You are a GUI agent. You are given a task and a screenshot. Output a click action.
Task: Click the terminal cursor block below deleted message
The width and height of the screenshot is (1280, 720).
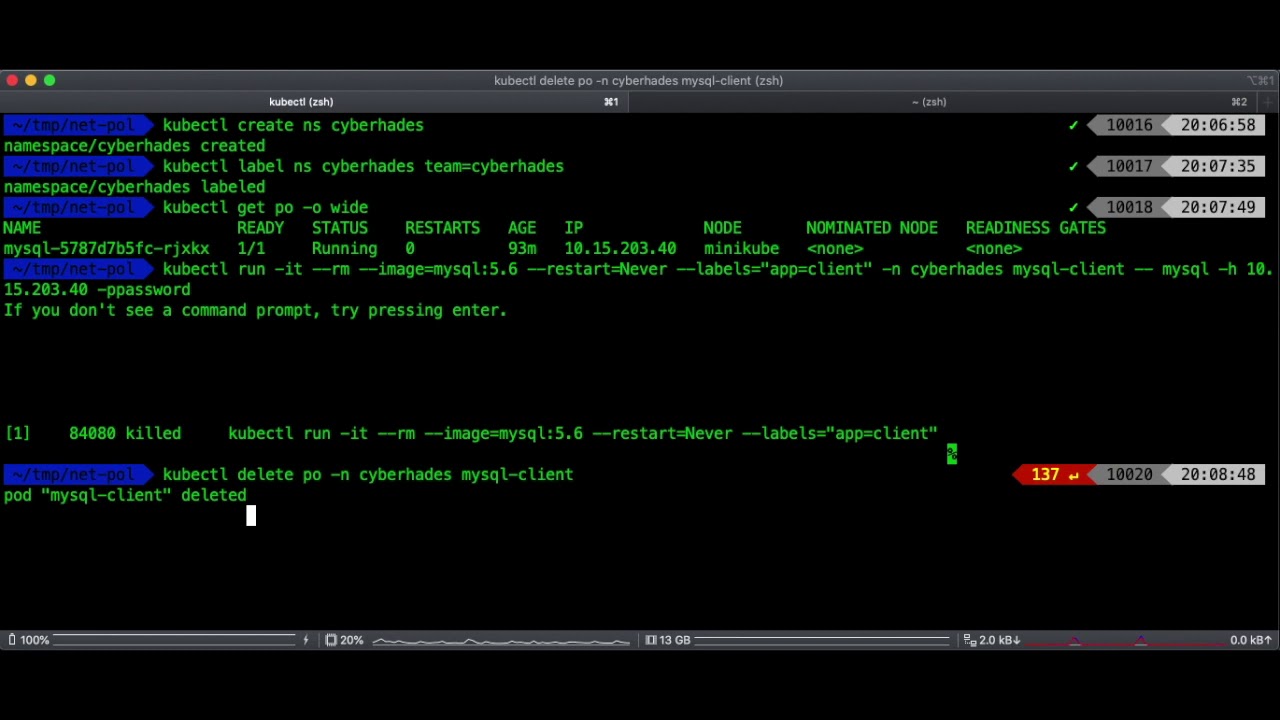(x=251, y=516)
